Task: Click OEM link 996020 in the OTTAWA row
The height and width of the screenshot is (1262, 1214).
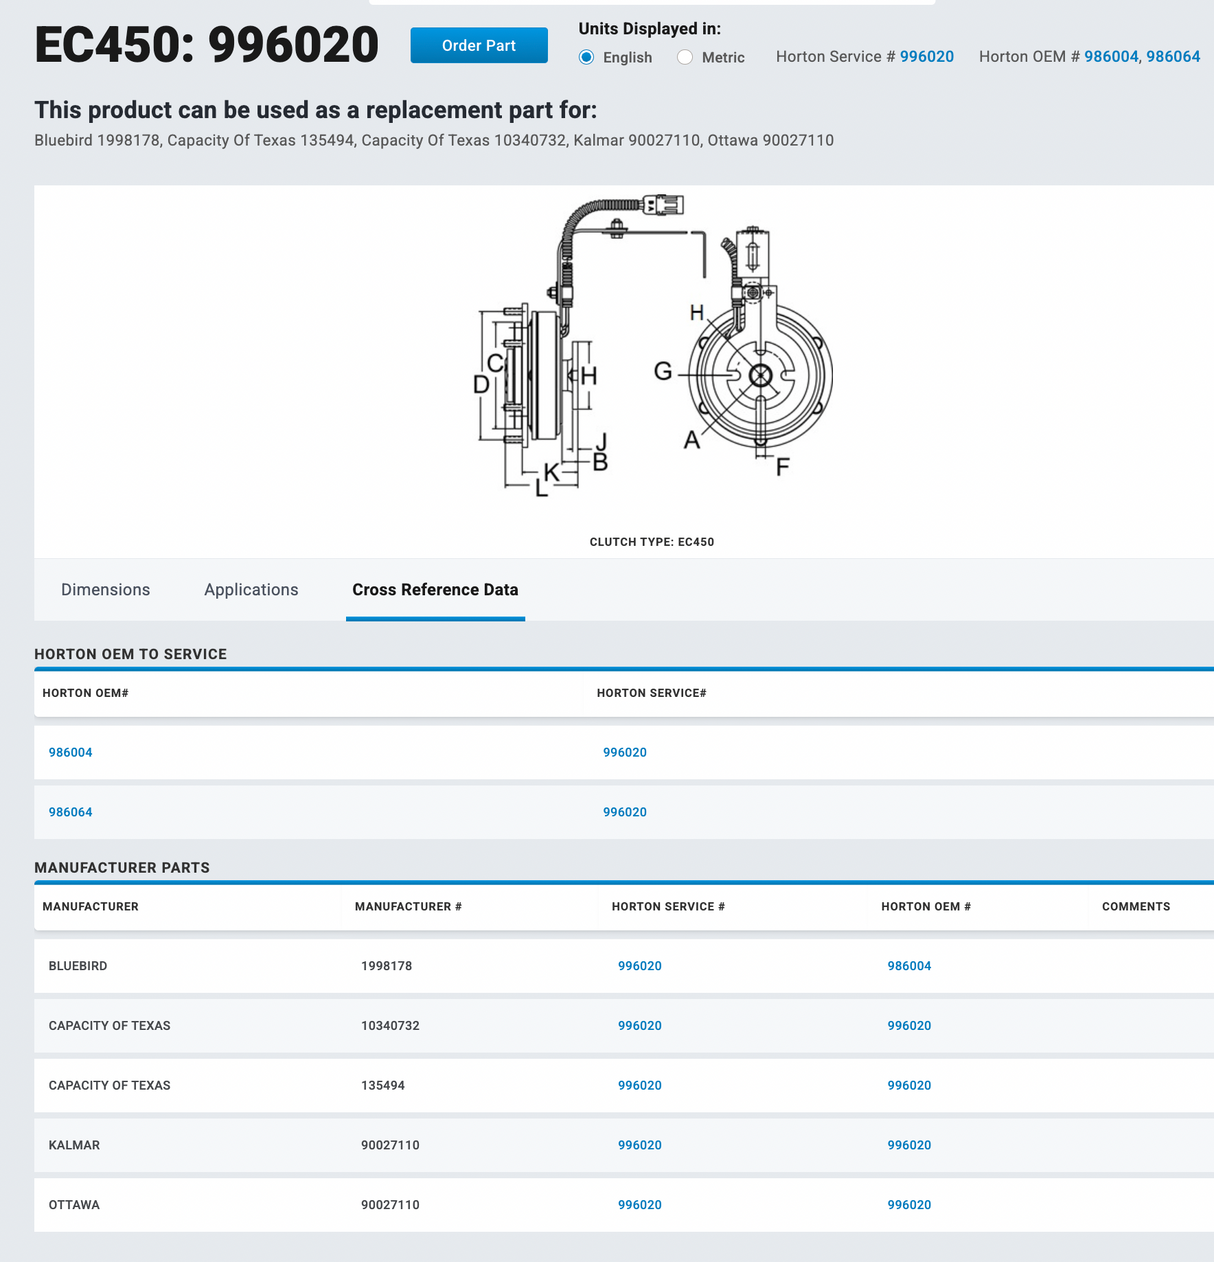Action: [909, 1204]
